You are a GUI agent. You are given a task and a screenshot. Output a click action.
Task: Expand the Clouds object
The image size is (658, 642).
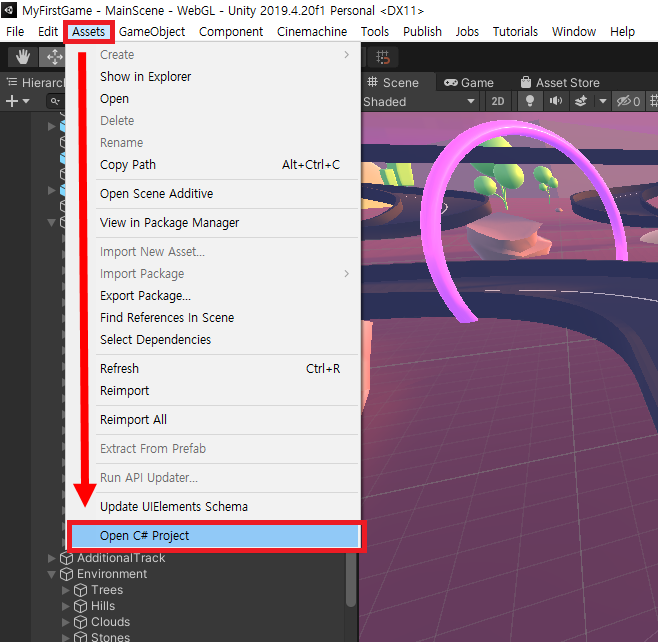65,622
